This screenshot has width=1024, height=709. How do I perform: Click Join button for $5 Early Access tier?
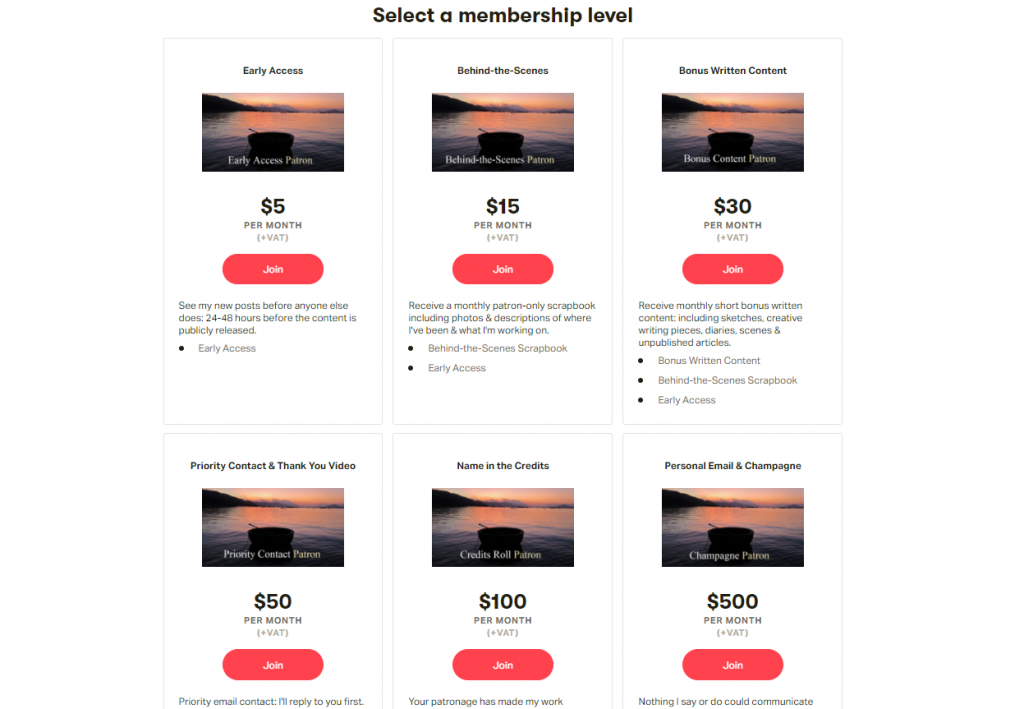click(x=273, y=269)
